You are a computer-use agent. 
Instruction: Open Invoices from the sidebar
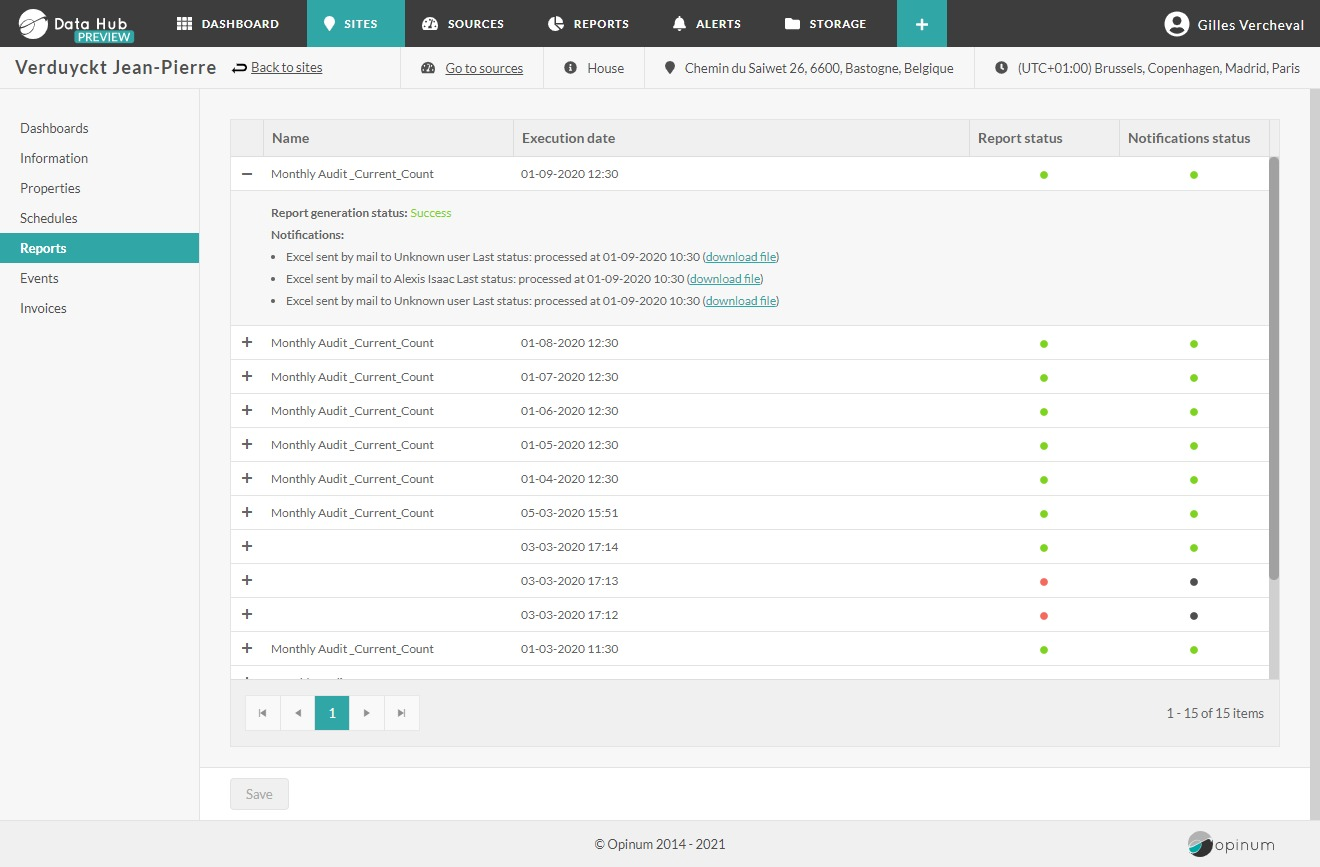[x=43, y=308]
